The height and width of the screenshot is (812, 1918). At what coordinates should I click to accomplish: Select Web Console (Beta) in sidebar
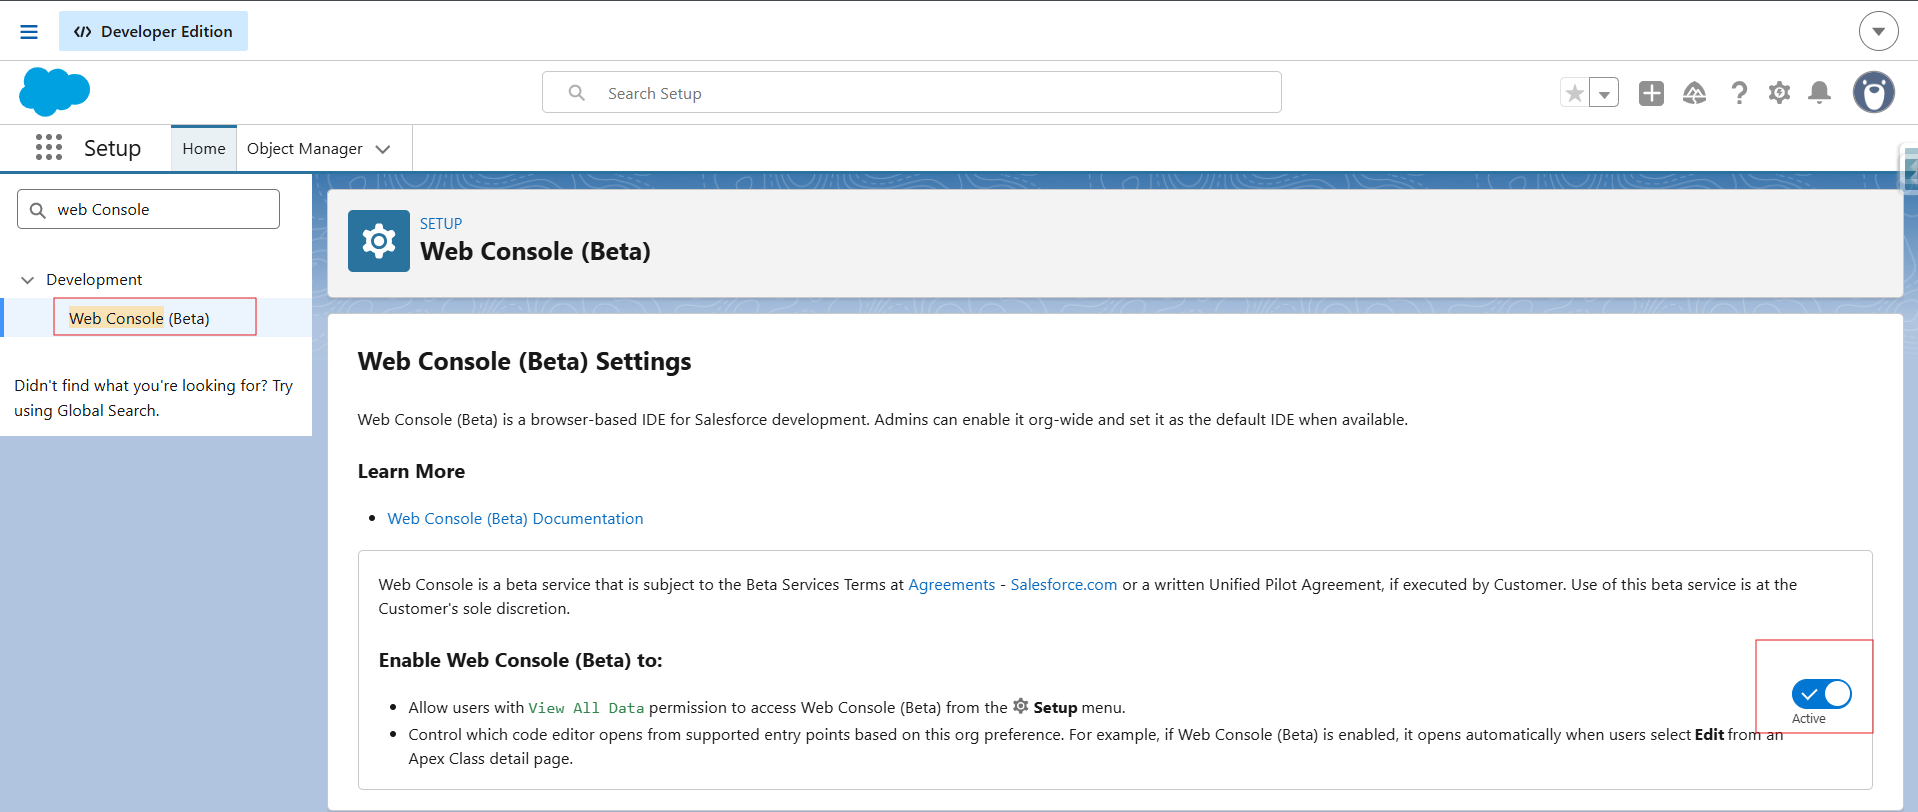pos(139,318)
